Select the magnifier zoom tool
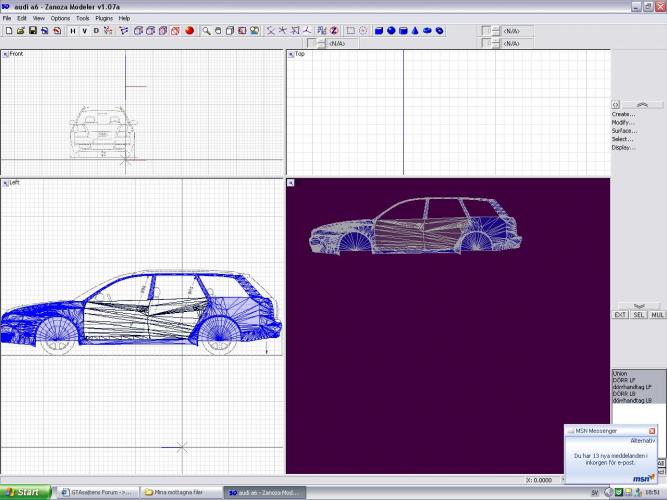 pyautogui.click(x=207, y=31)
